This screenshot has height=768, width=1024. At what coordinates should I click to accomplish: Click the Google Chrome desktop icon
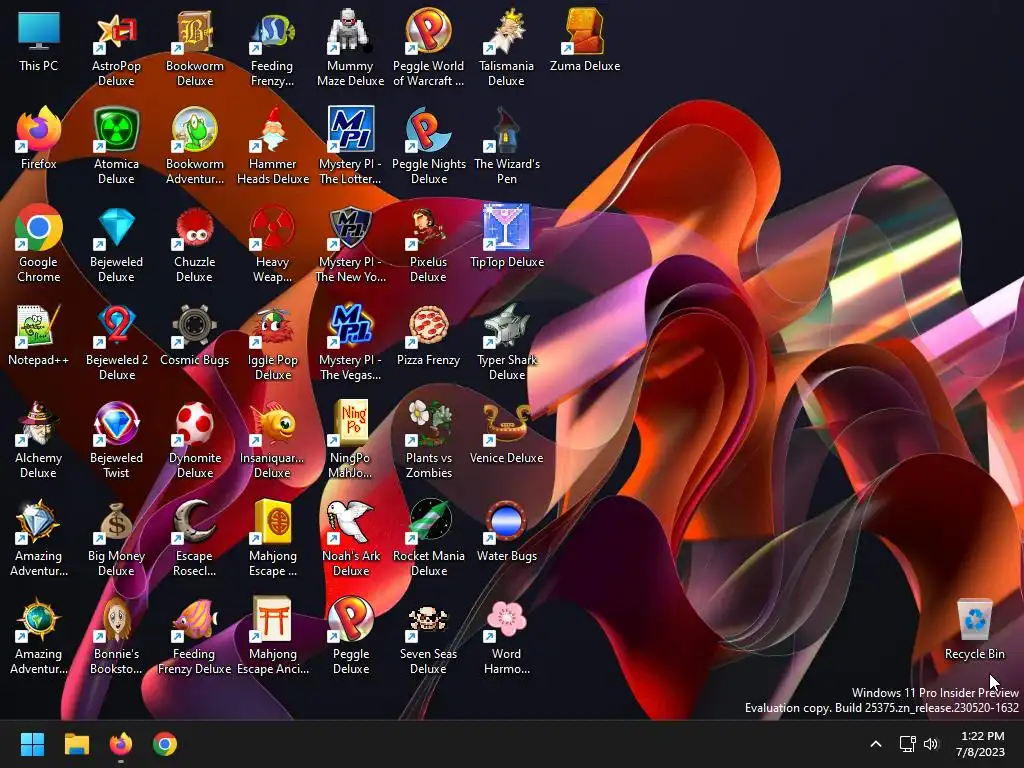pyautogui.click(x=39, y=227)
